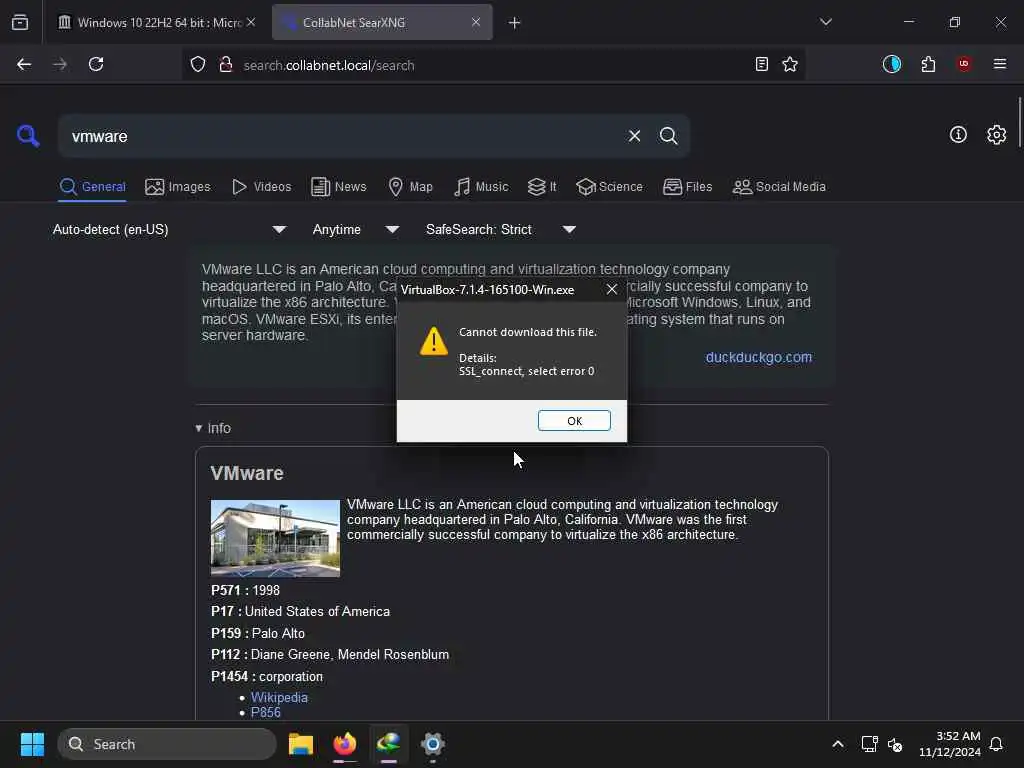Close the VirtualBox download error dialog
The height and width of the screenshot is (768, 1024).
612,289
